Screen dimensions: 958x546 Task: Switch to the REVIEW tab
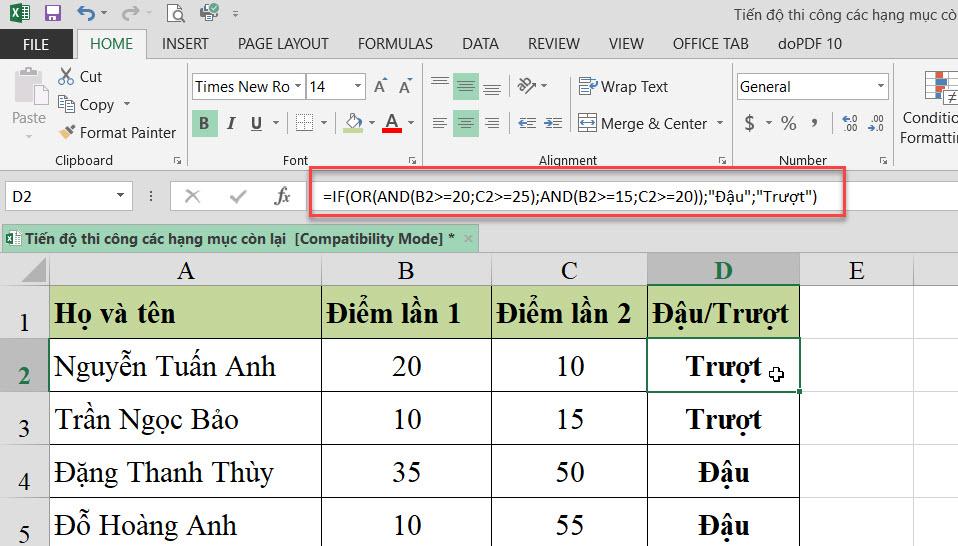(x=554, y=44)
